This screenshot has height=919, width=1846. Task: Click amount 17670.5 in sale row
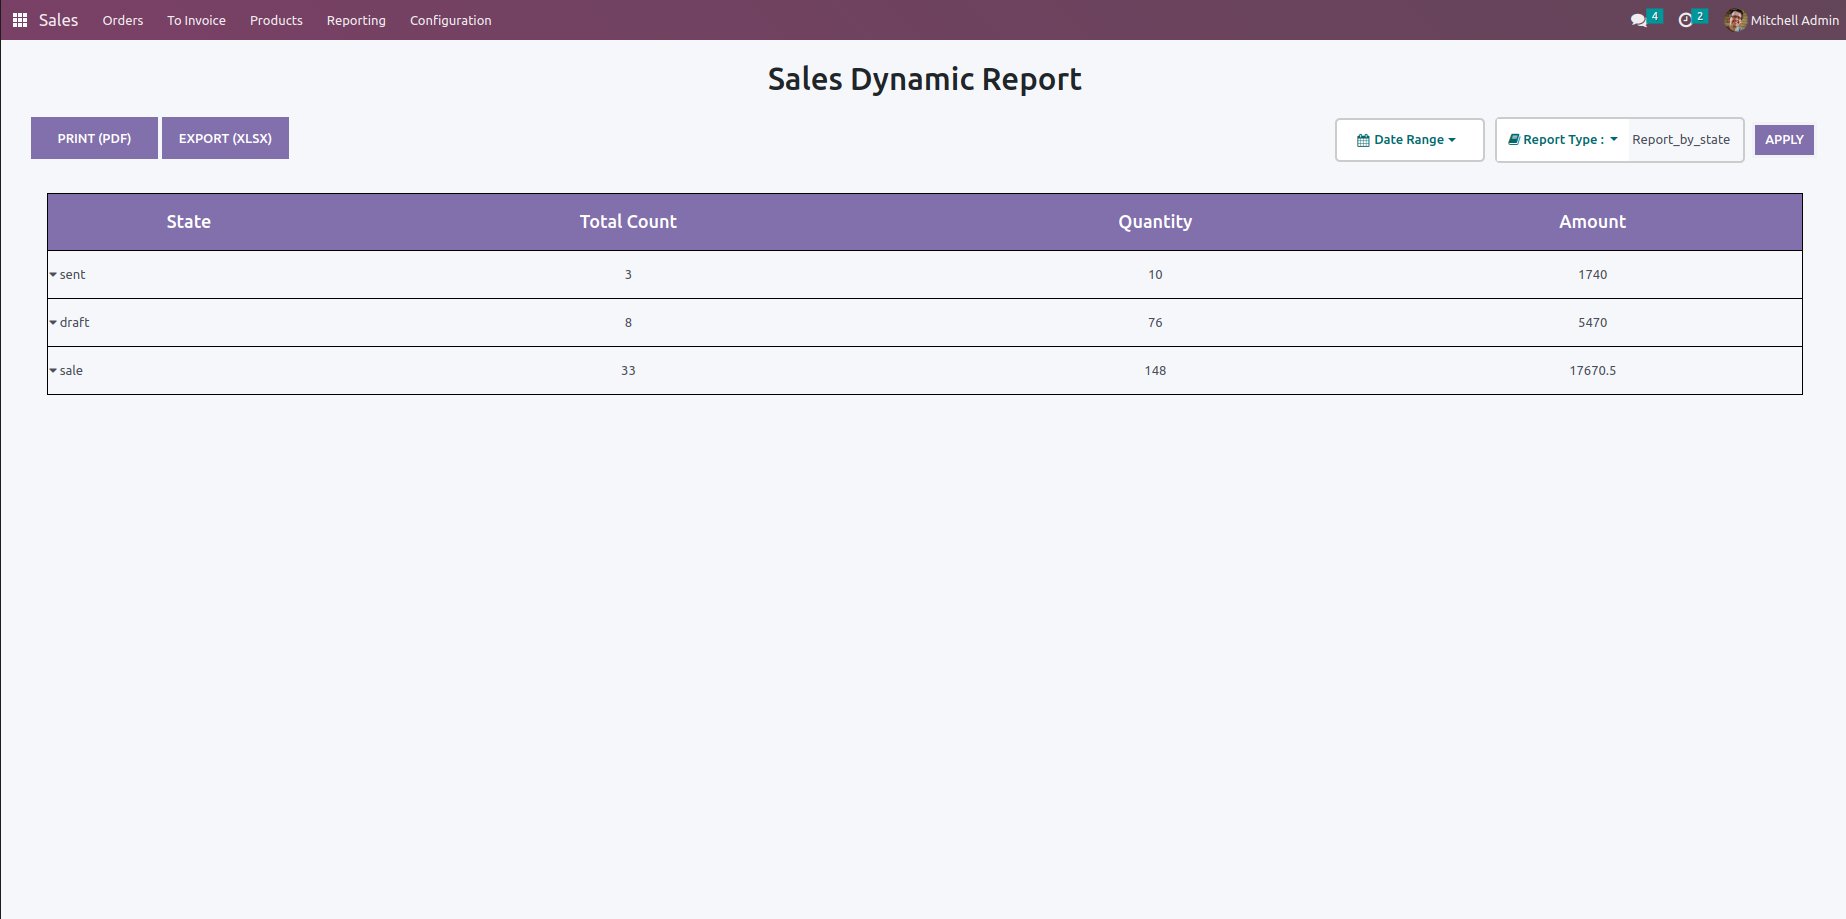pos(1592,370)
